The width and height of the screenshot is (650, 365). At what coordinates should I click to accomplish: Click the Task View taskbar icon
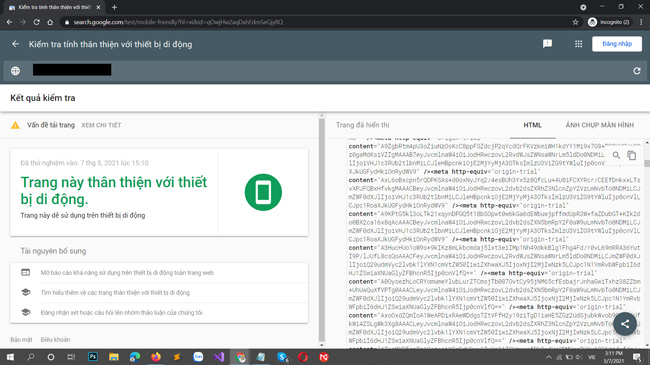click(71, 357)
